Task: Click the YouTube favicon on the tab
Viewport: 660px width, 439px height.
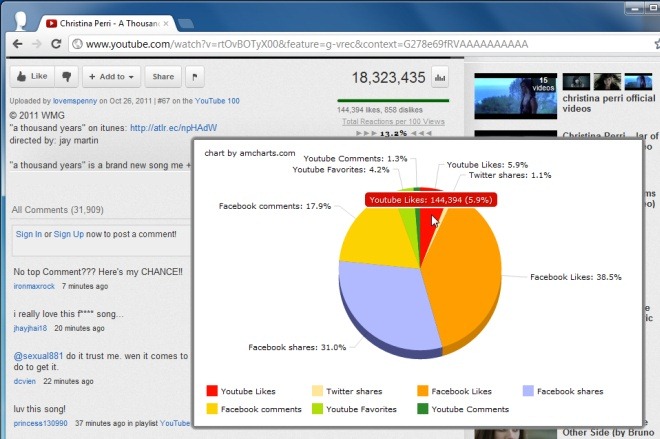Action: (x=51, y=24)
